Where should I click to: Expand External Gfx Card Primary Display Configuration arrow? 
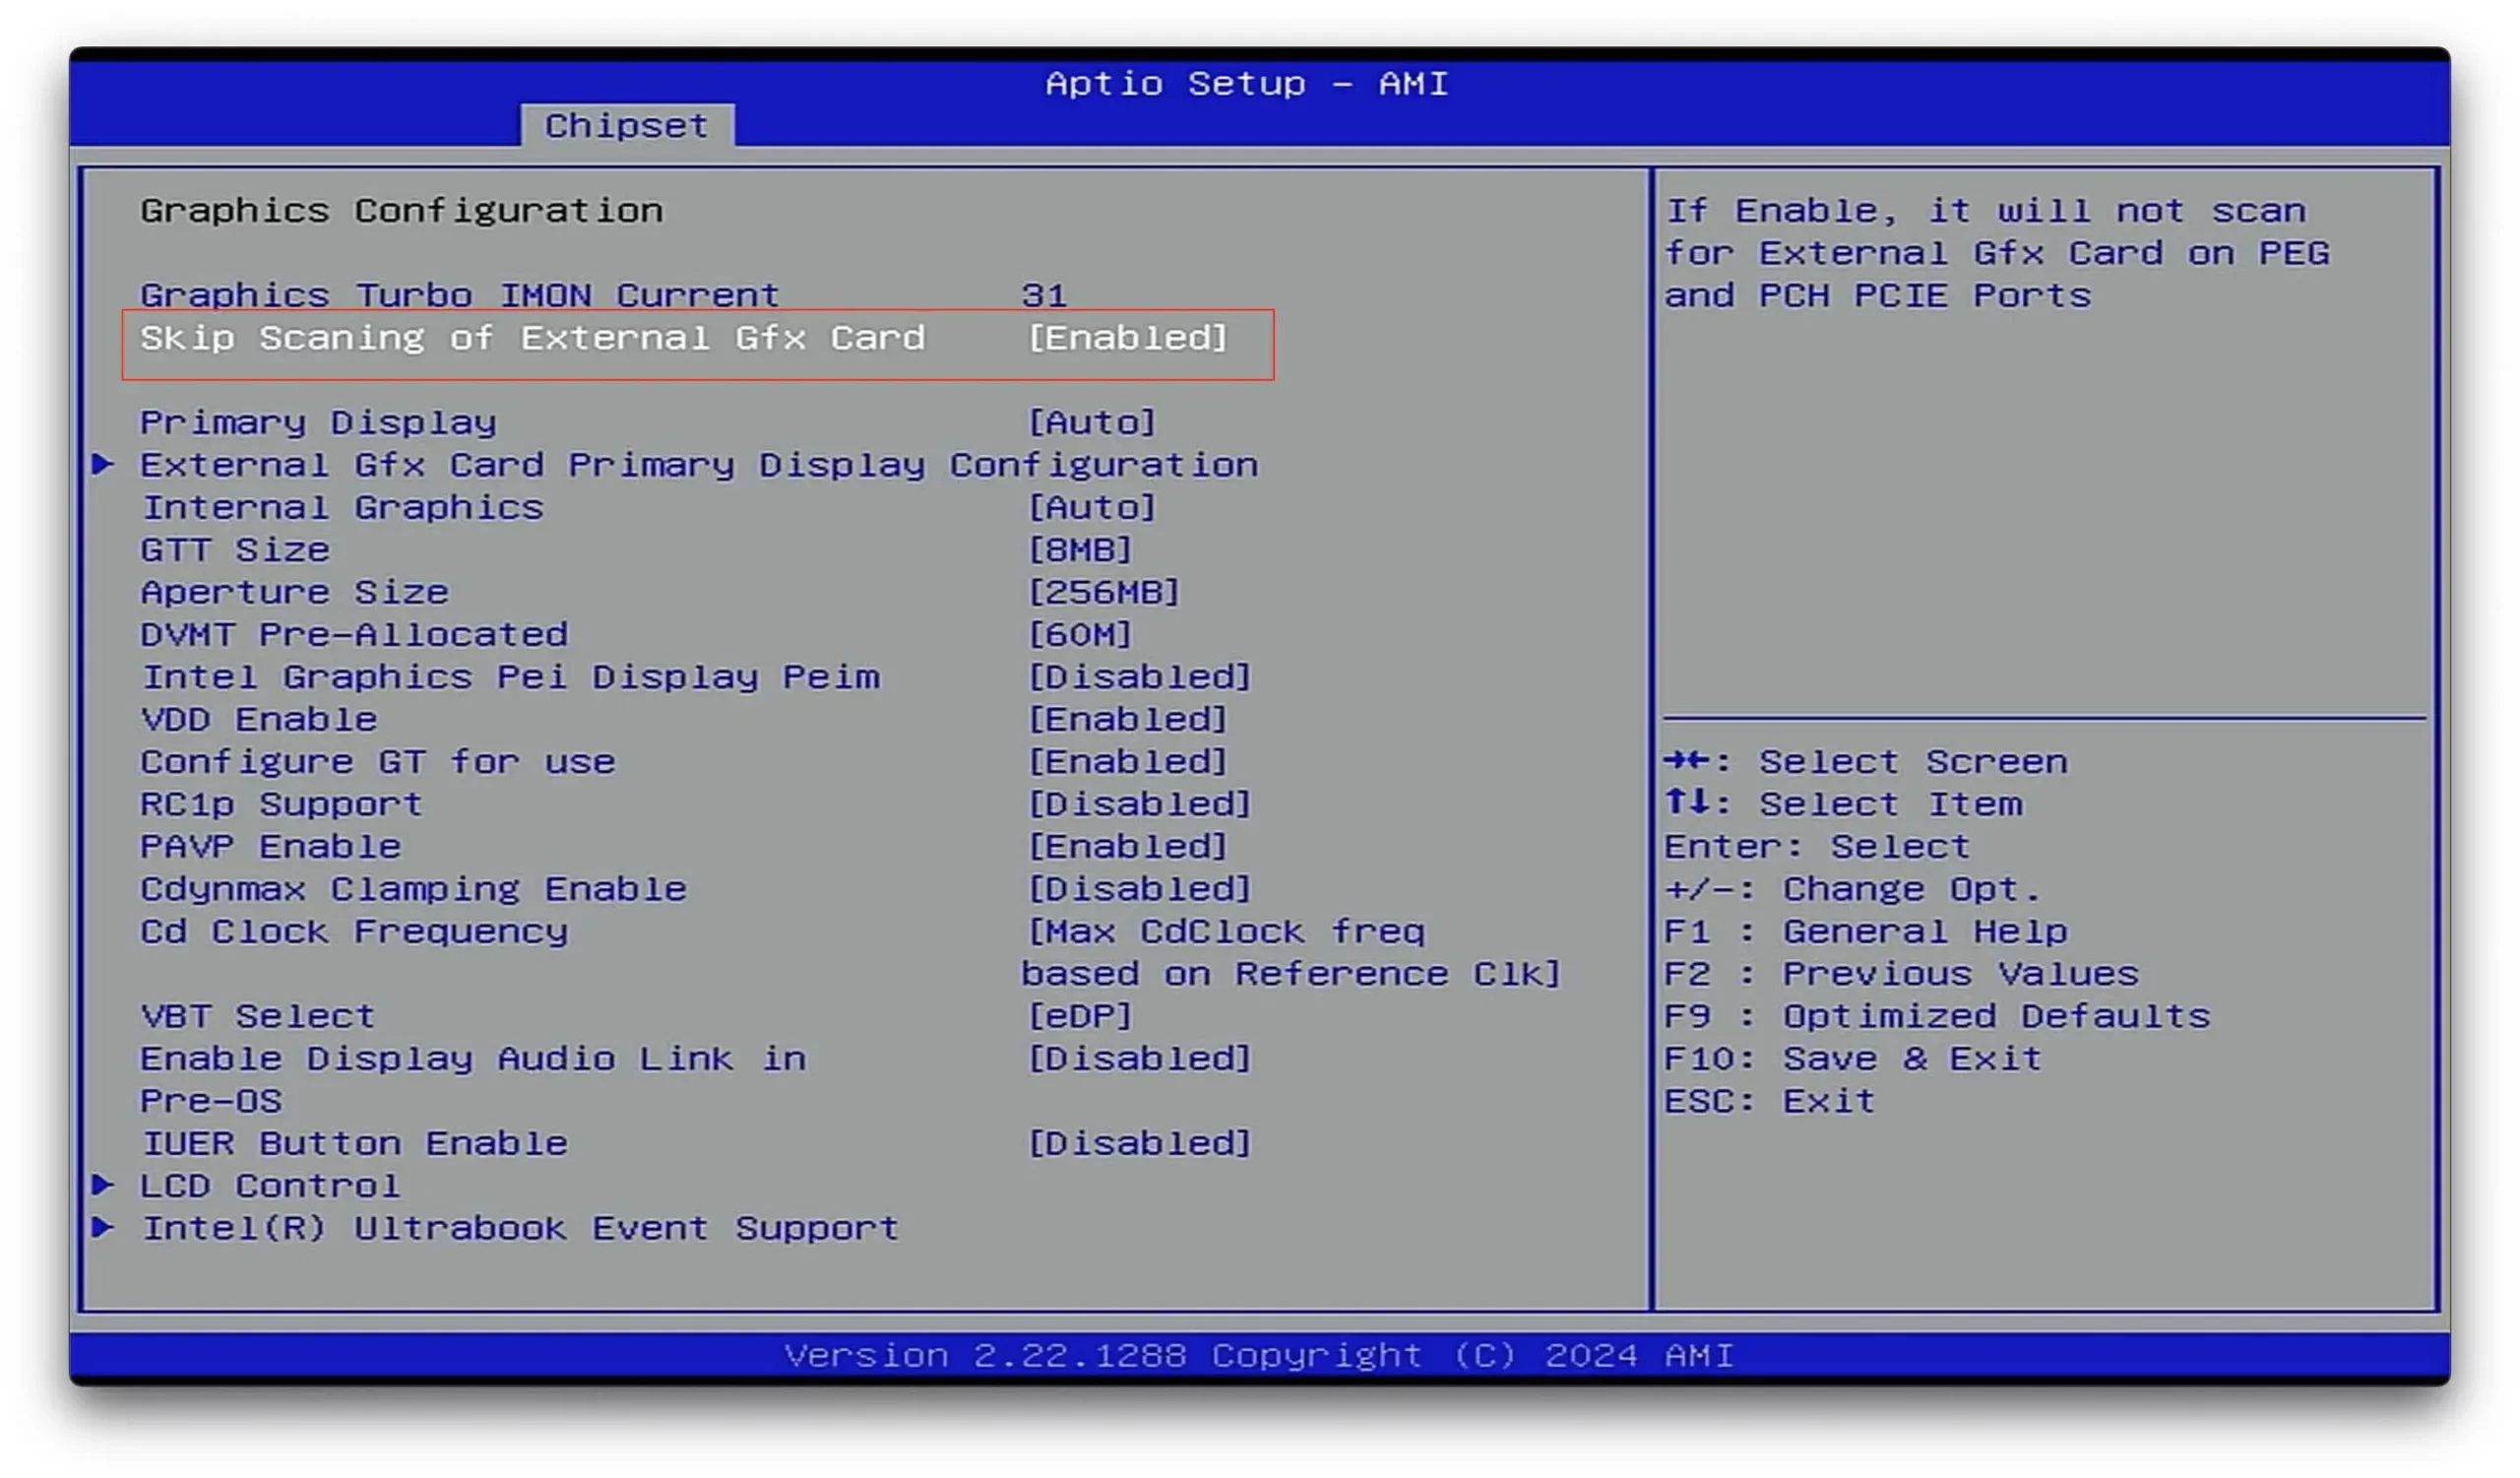[103, 464]
